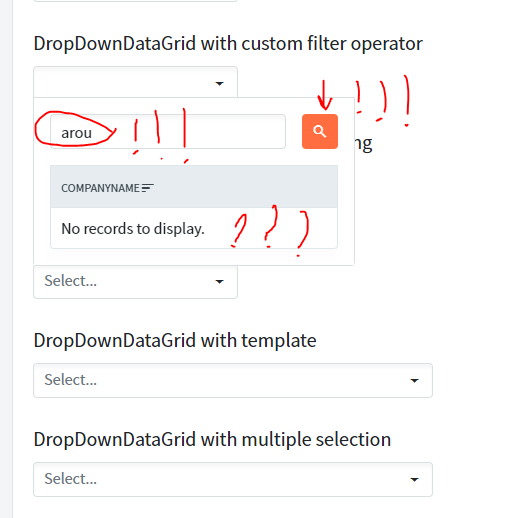Viewport: 525px width, 518px height.
Task: Click the caret arrow of the multiple selection dropdown
Action: (414, 479)
